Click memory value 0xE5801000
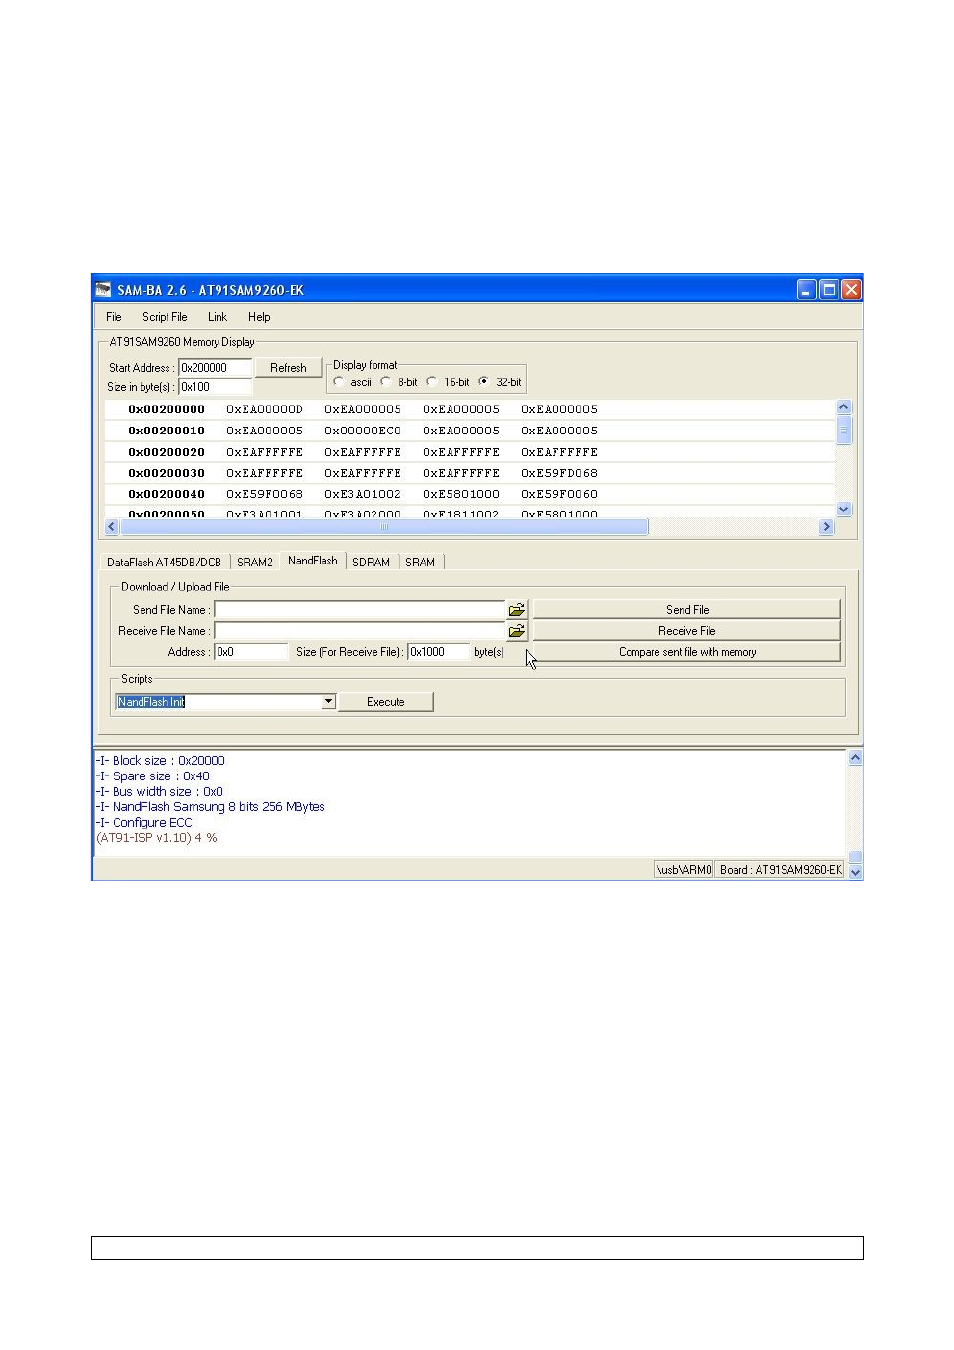Viewport: 954px width, 1350px height. pos(461,494)
